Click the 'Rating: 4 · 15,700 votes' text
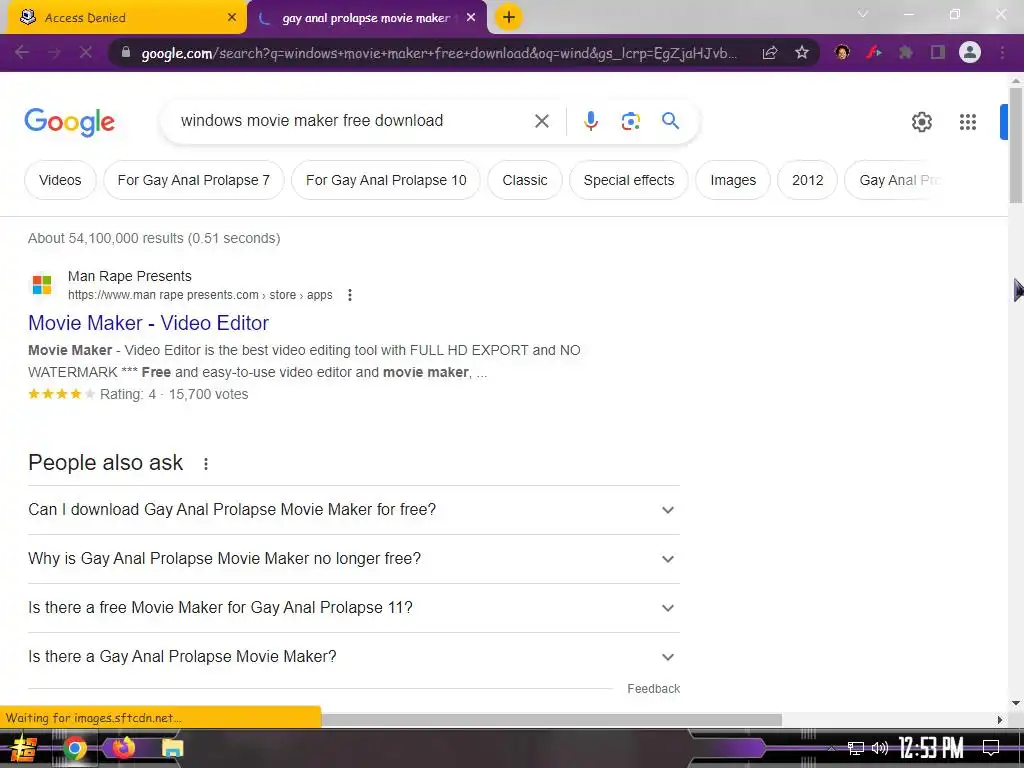This screenshot has height=768, width=1024. 174,394
